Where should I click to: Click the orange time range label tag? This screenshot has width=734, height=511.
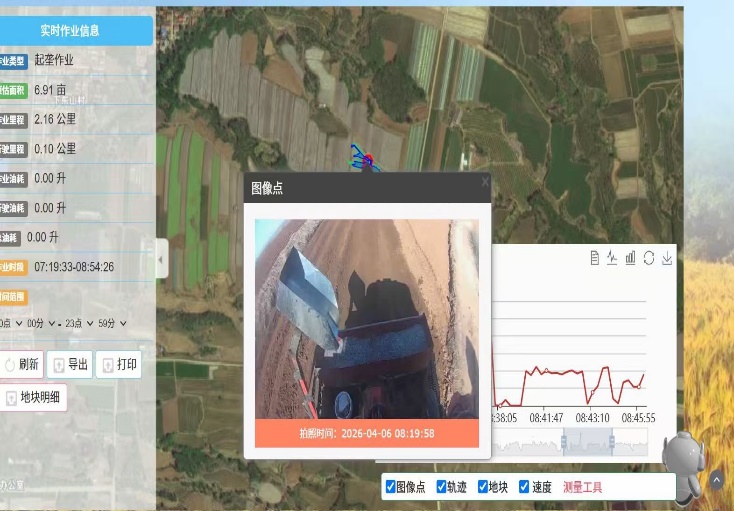13,297
